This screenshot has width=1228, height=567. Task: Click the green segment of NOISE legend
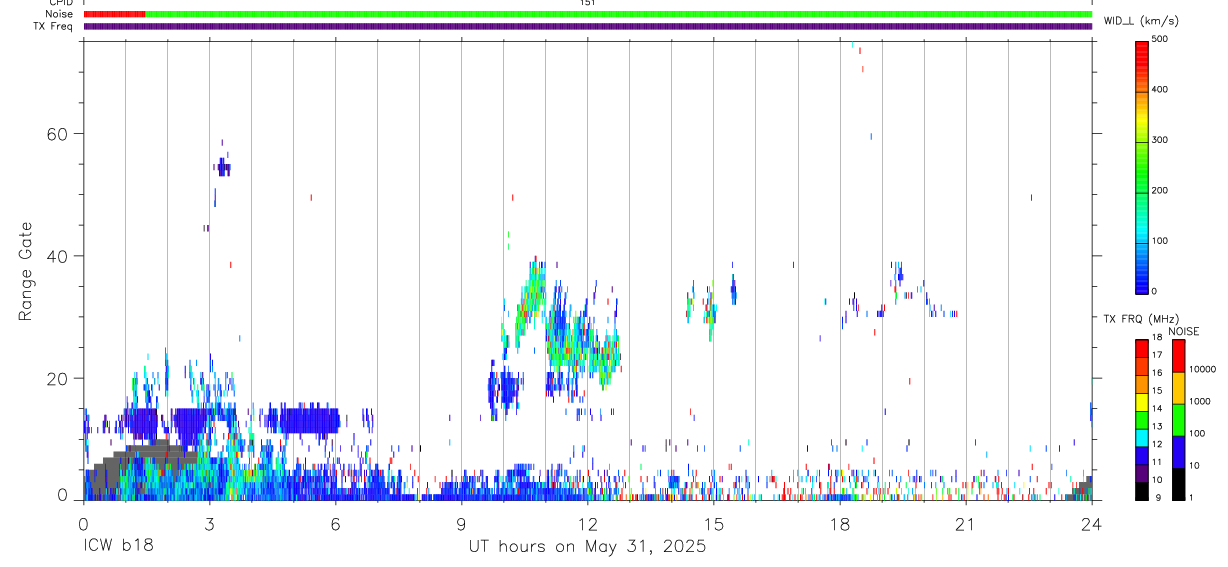click(1178, 419)
